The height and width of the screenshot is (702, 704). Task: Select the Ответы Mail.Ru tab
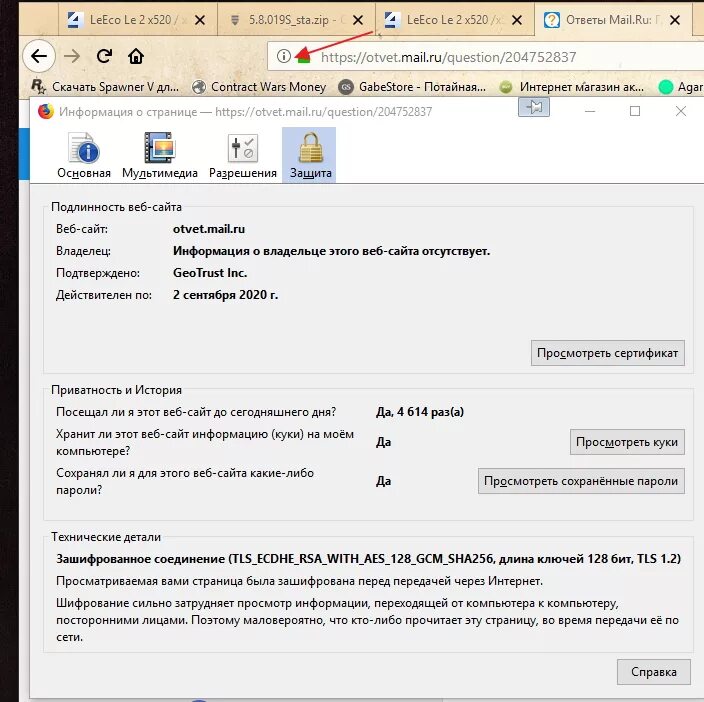pyautogui.click(x=612, y=20)
